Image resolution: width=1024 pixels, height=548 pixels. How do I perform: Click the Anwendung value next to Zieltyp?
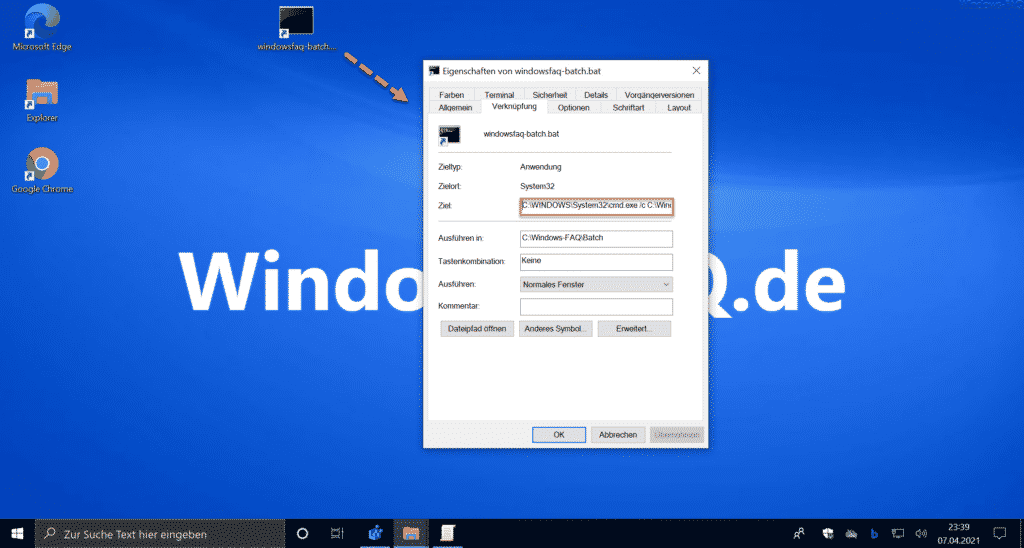(540, 167)
